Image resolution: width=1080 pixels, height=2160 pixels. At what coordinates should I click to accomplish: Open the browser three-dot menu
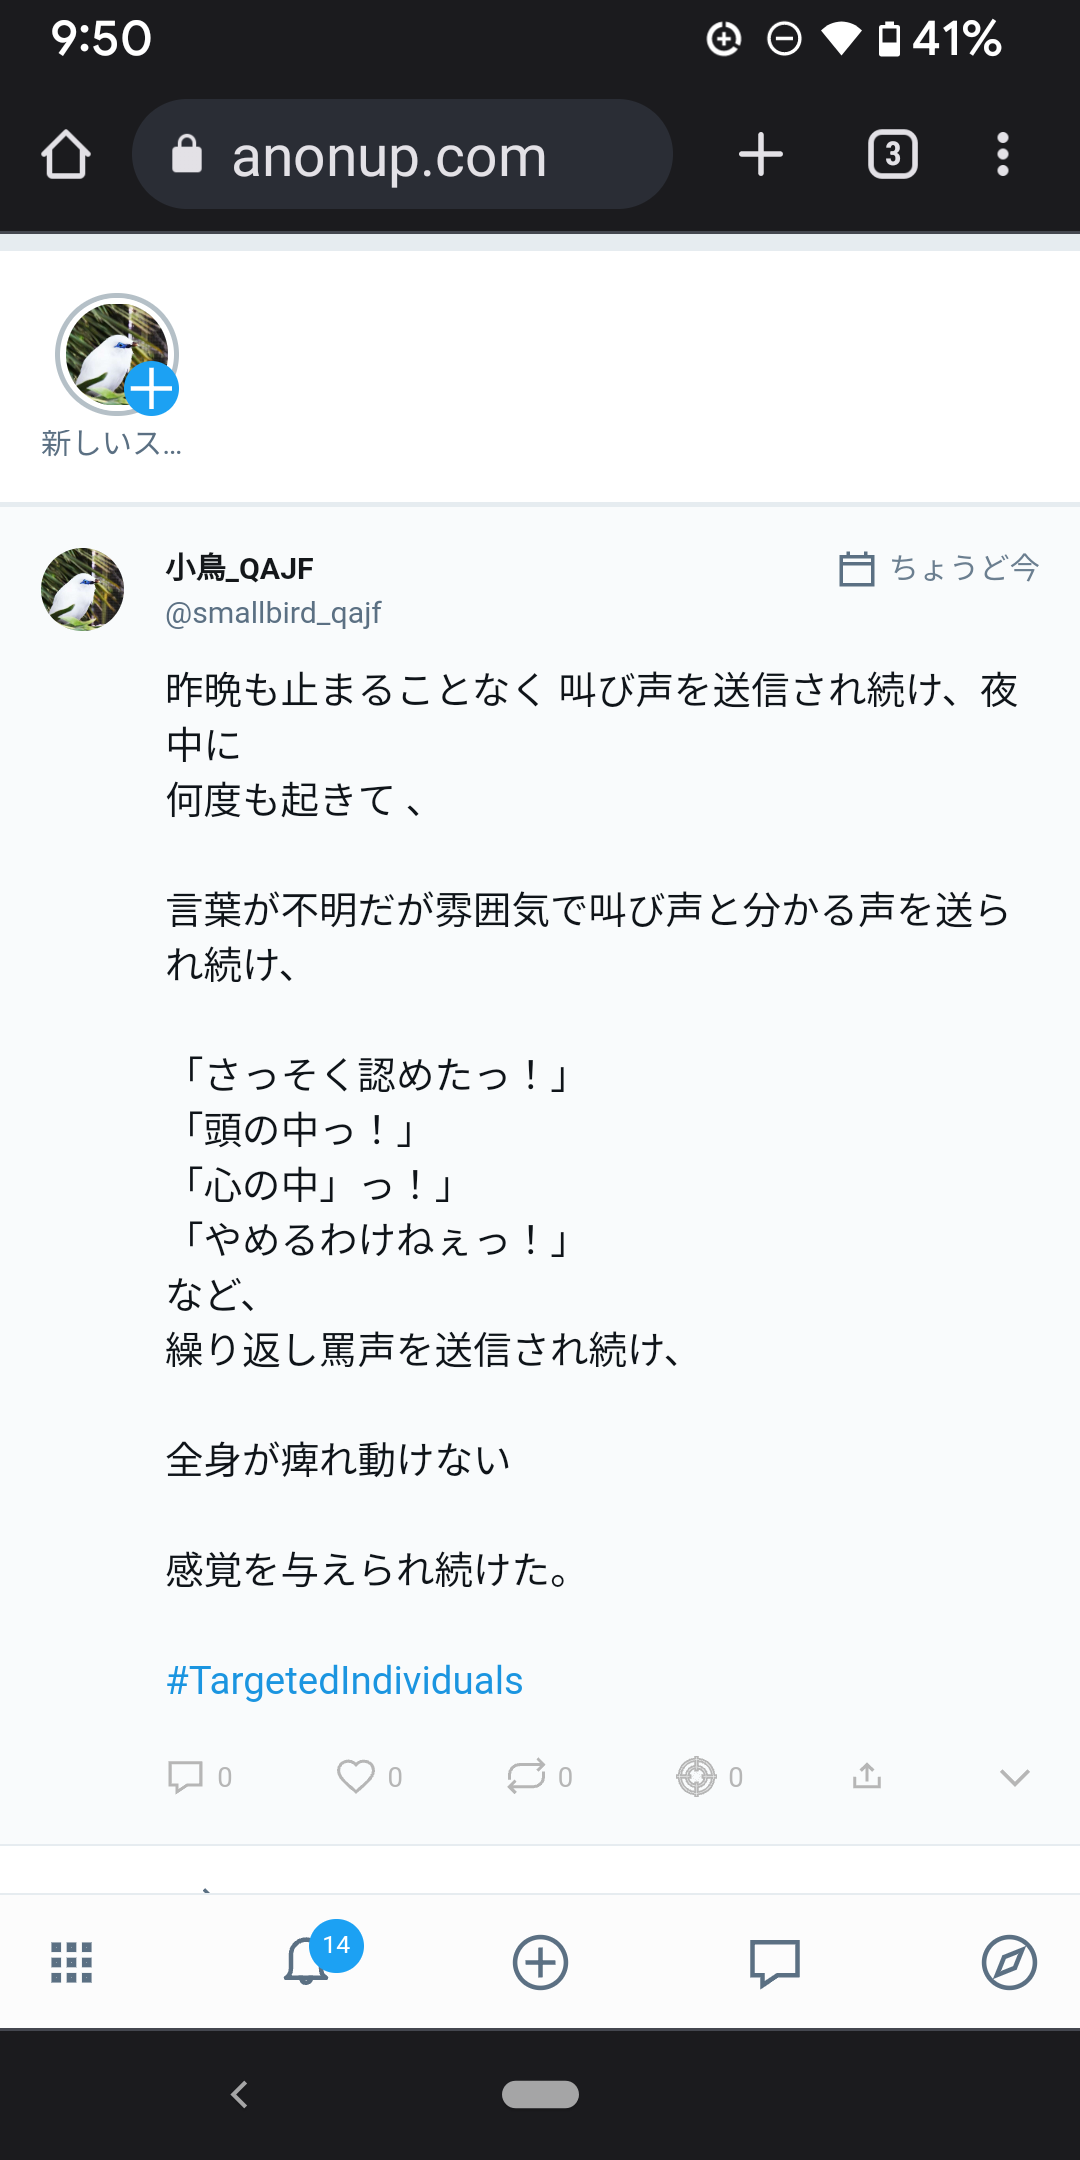[1002, 155]
